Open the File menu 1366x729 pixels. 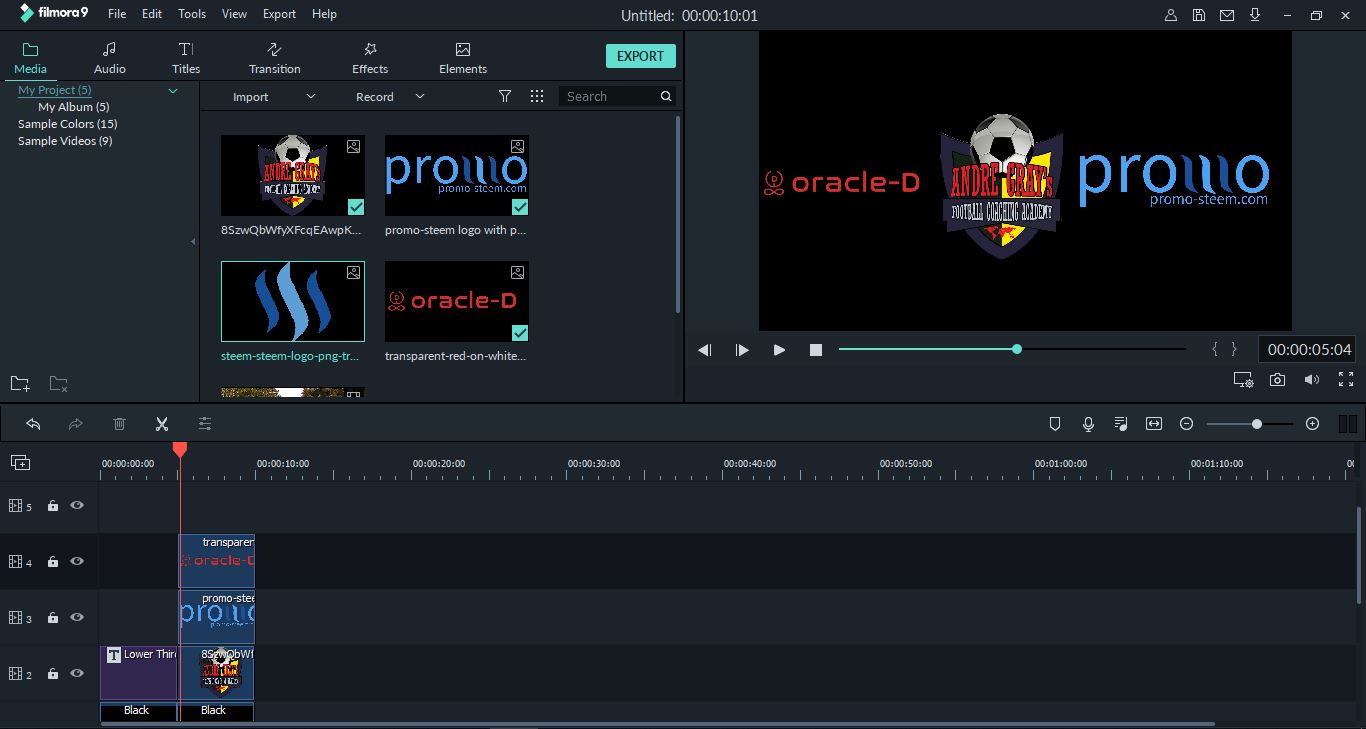tap(117, 14)
